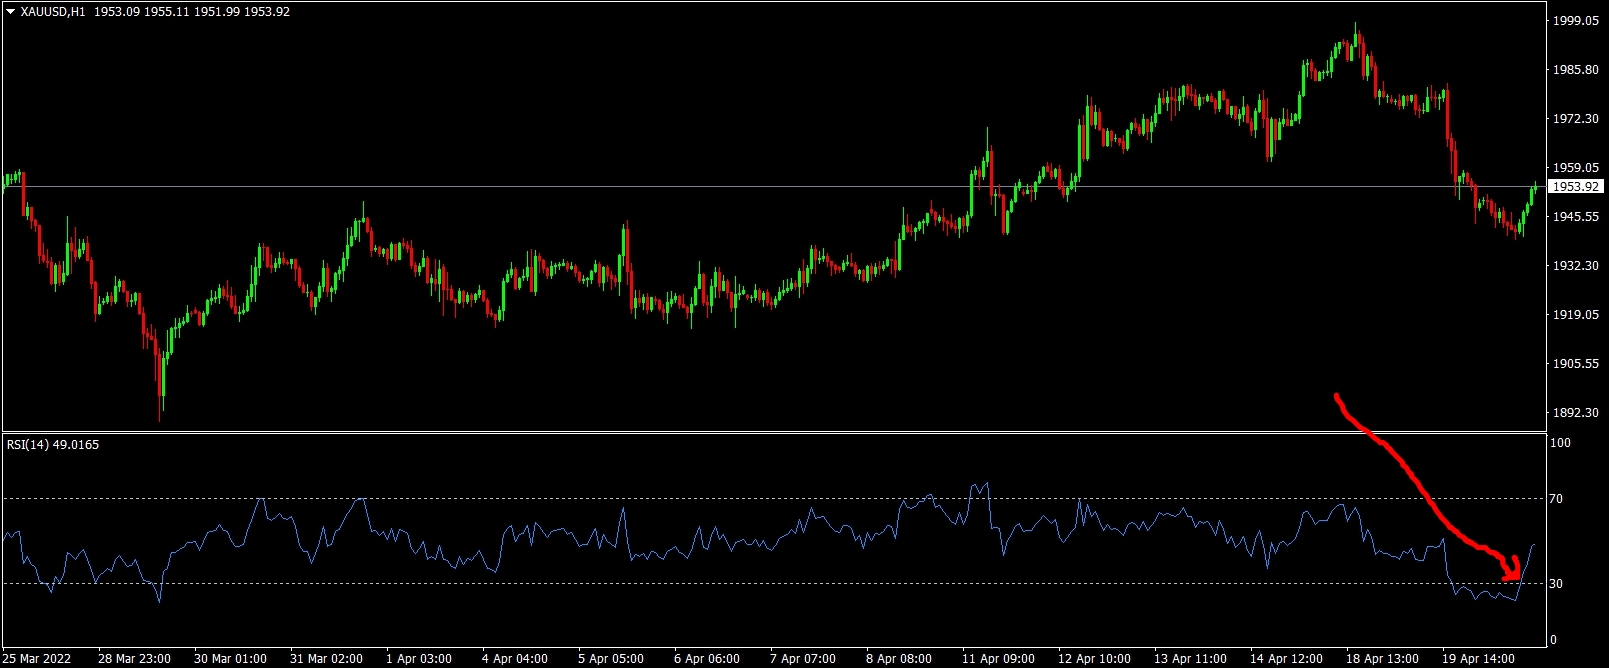Click the 1985.80 price scale label
This screenshot has width=1609, height=668.
(1575, 70)
